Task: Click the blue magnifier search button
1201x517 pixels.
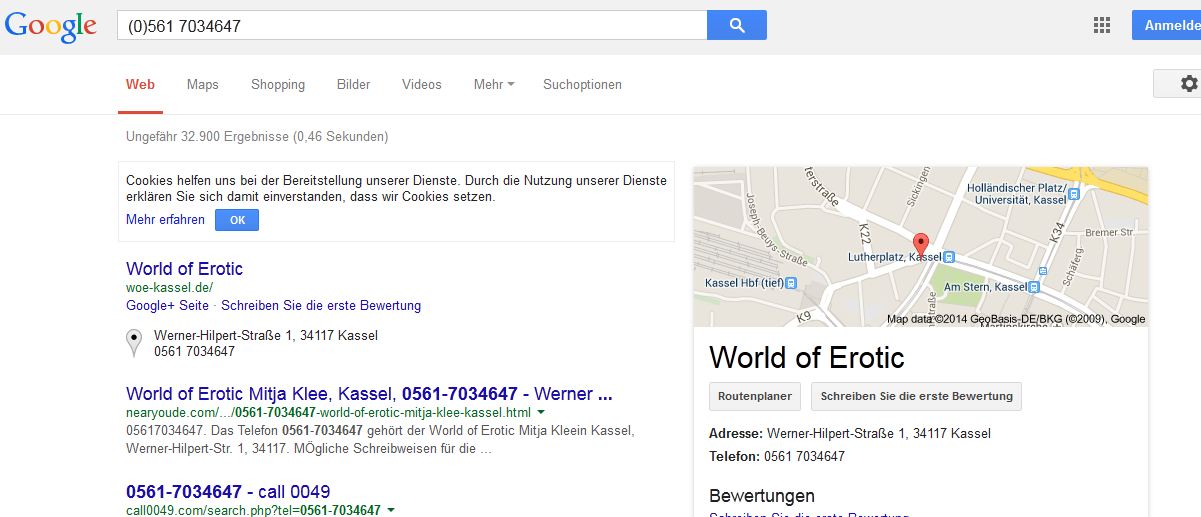Action: (x=737, y=26)
